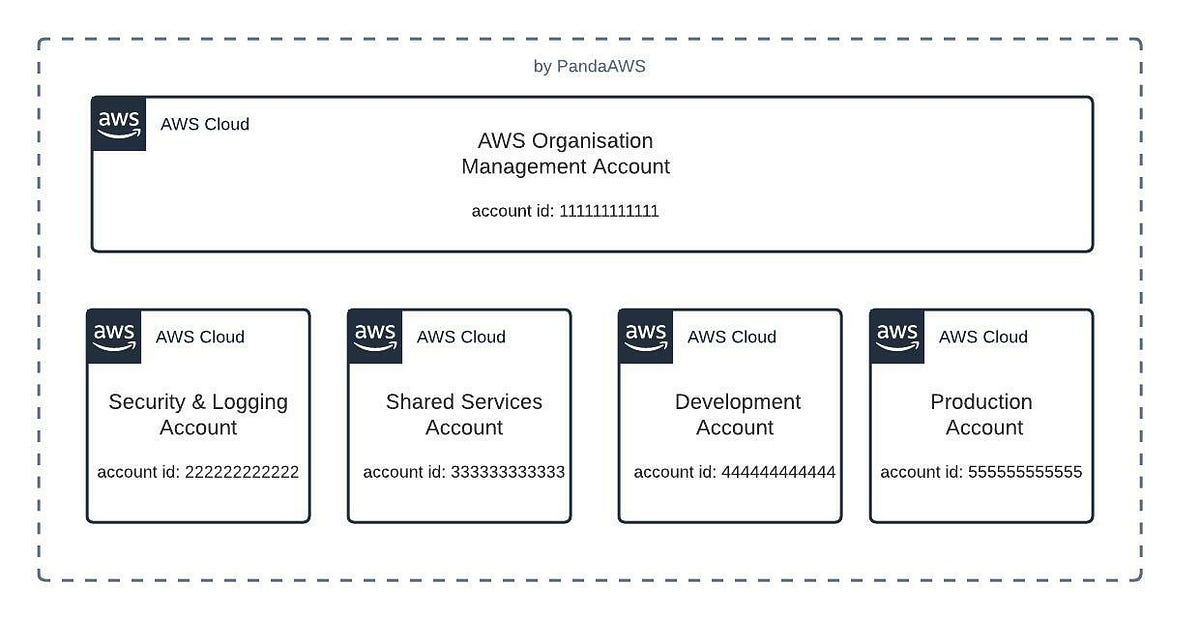Select the 'account id: 111111111111' text
Viewport: 1200px width, 619px height.
coord(565,211)
